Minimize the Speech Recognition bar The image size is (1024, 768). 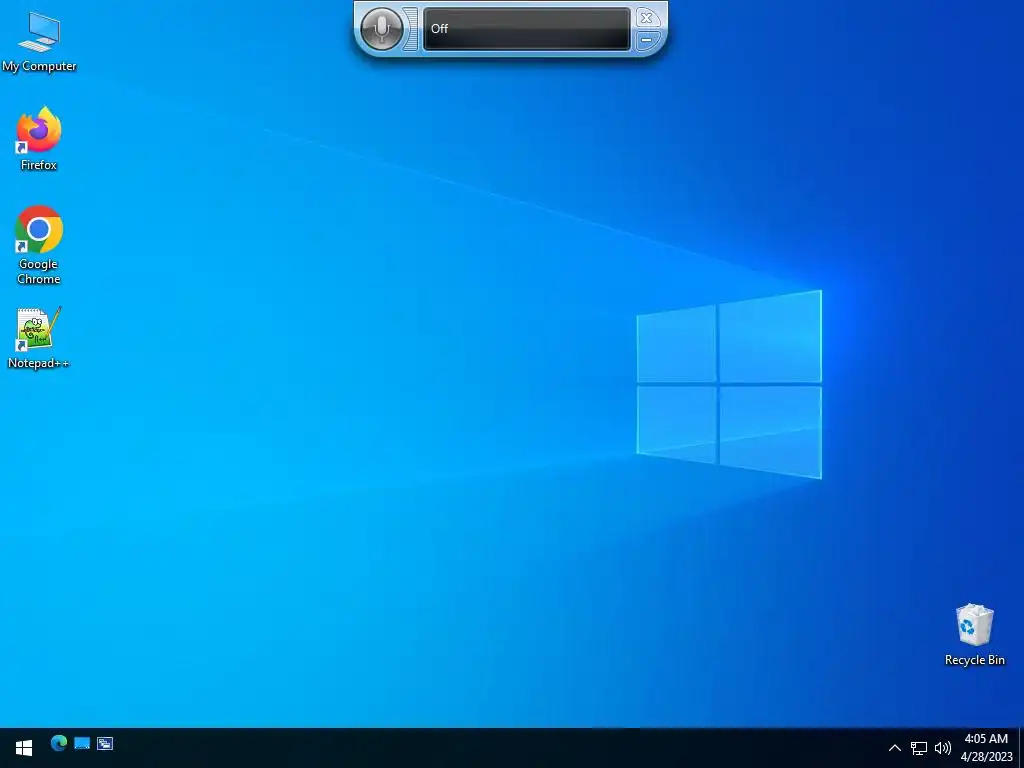click(646, 40)
